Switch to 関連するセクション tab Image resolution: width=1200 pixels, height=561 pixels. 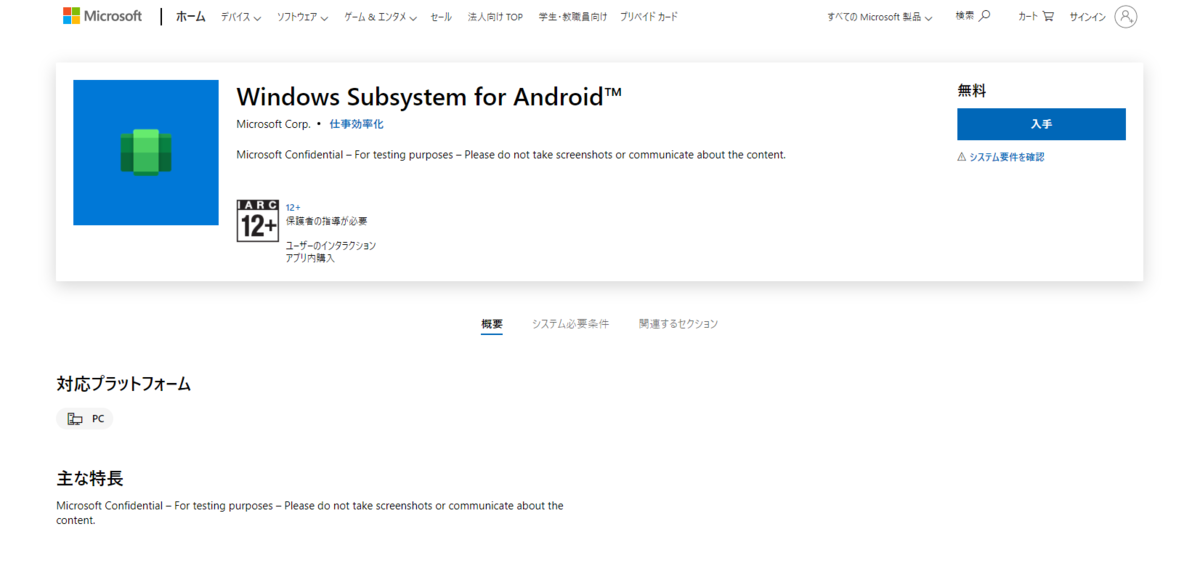[x=679, y=324]
